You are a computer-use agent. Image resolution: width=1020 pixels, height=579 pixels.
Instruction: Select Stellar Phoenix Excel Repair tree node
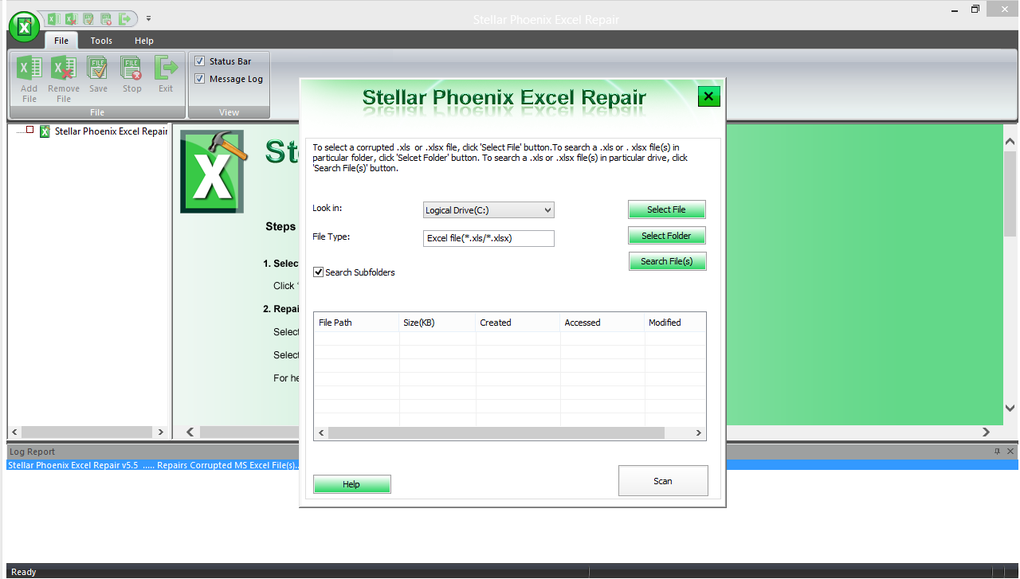pos(111,131)
